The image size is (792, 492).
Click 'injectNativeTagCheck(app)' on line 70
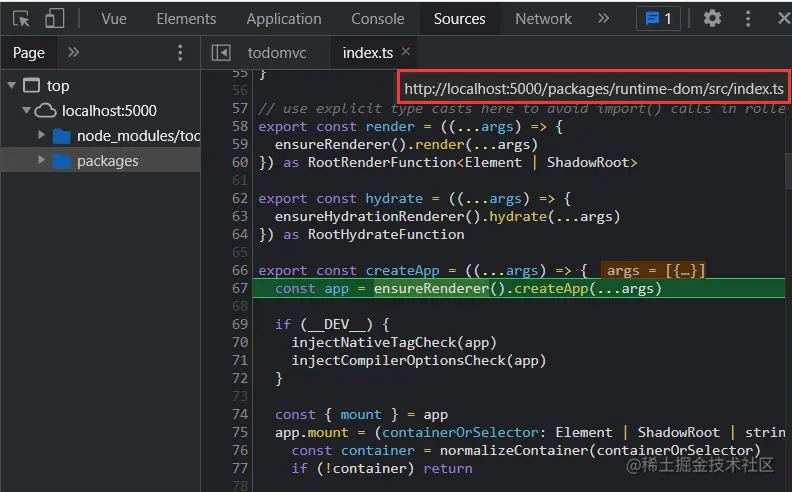tap(394, 342)
